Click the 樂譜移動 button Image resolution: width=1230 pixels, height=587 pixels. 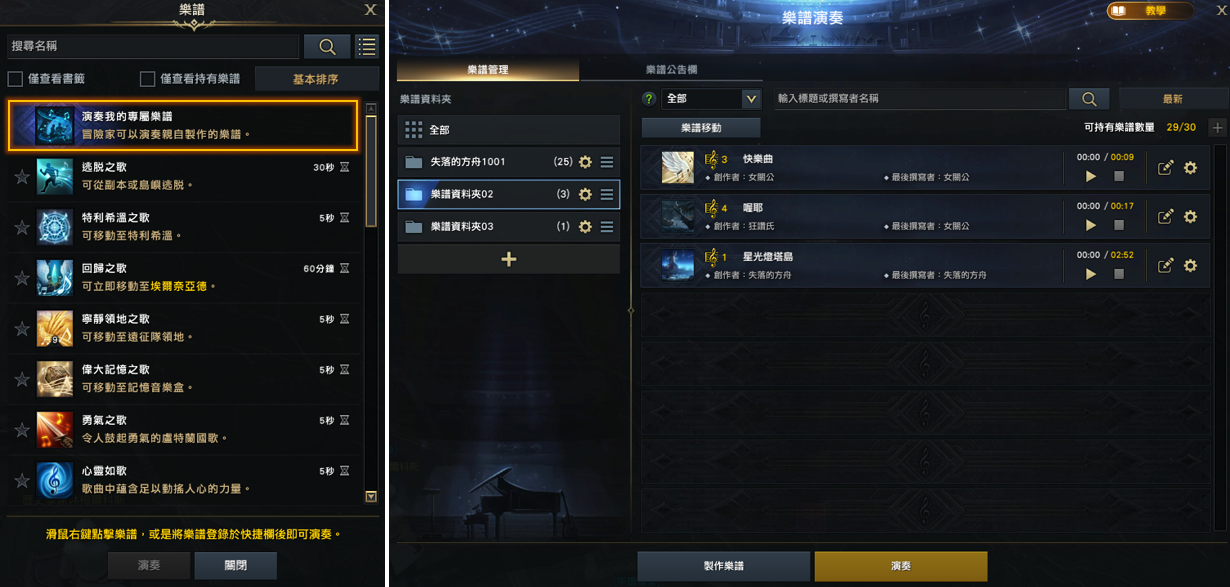(701, 128)
